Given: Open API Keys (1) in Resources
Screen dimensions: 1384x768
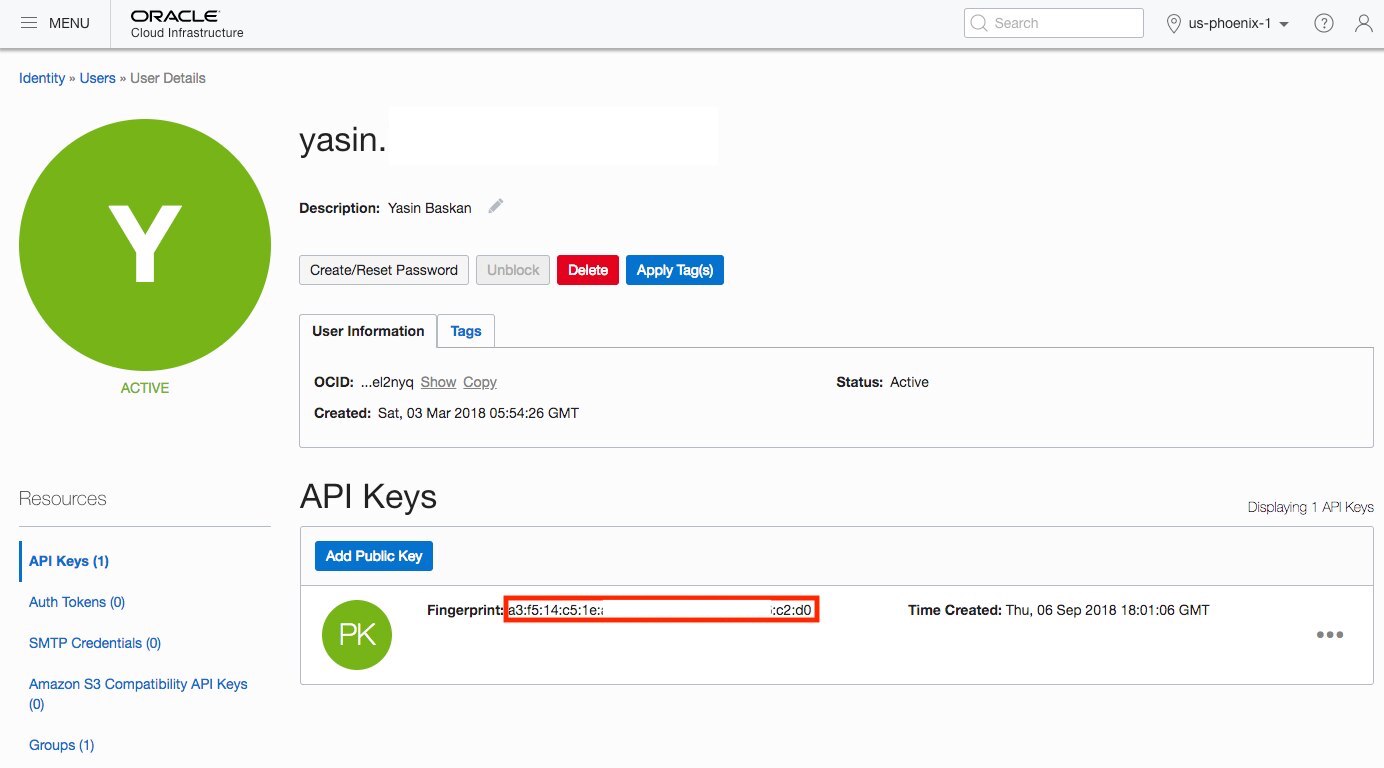Looking at the screenshot, I should pos(69,561).
